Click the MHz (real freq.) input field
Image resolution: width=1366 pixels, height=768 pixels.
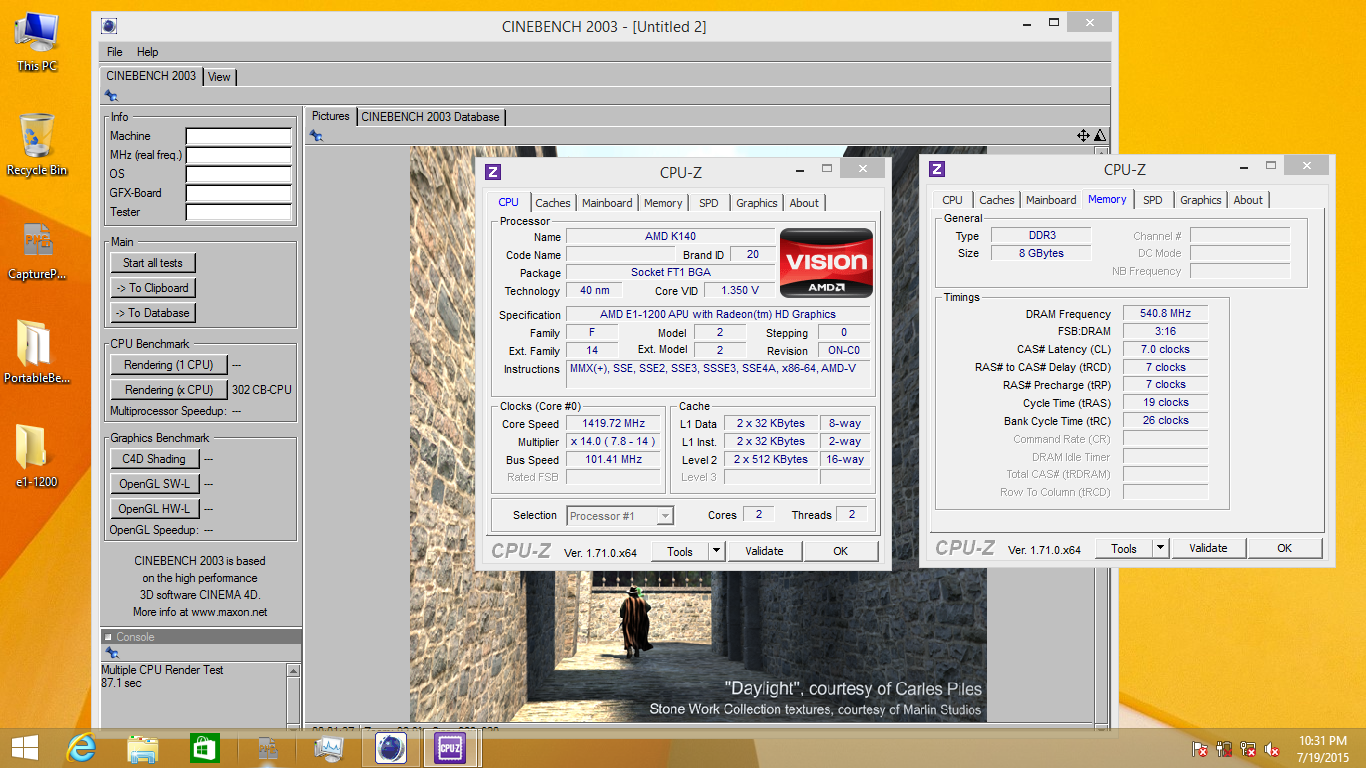coord(238,155)
